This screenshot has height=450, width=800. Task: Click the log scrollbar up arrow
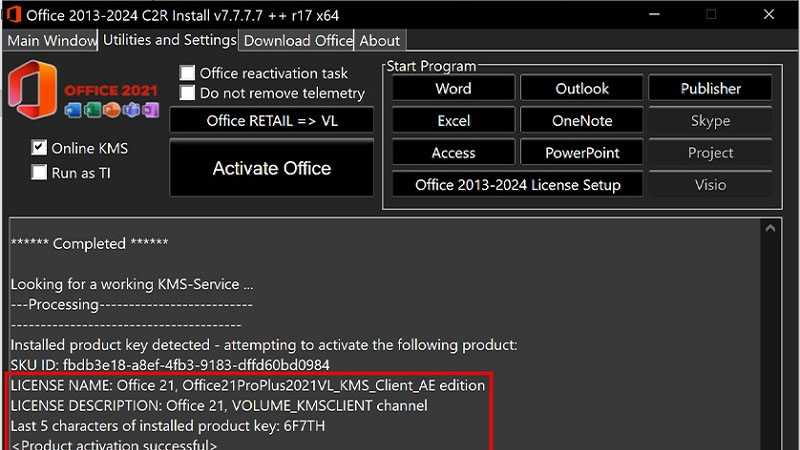pos(771,229)
